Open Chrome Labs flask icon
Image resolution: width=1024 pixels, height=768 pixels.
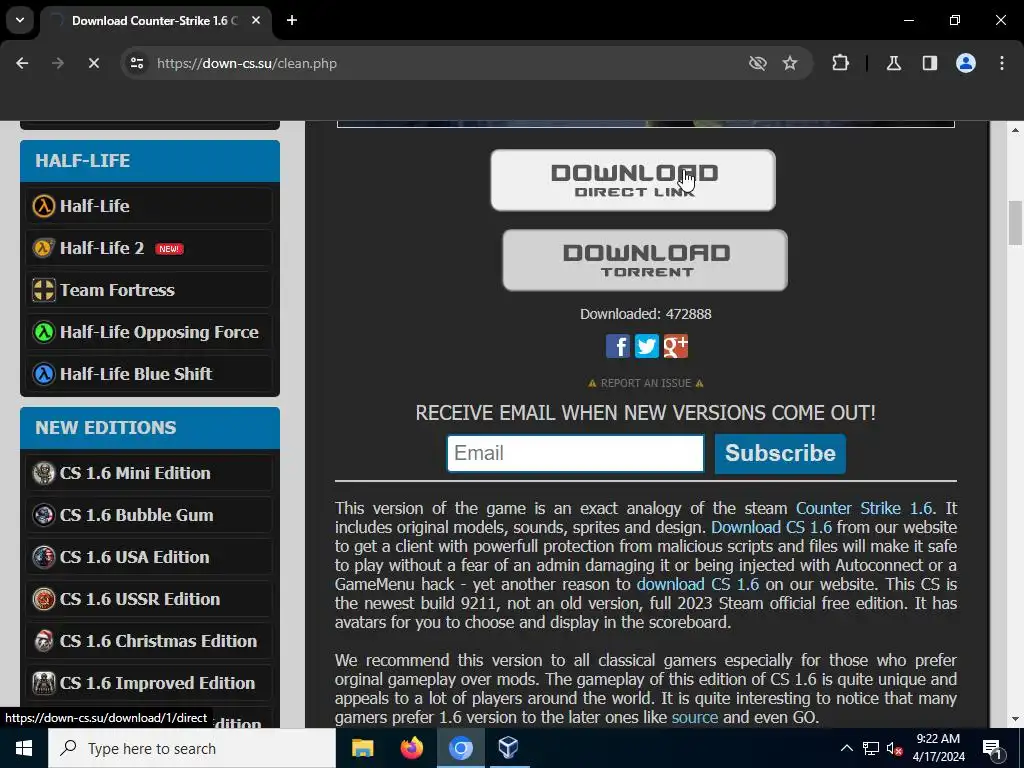[x=894, y=63]
